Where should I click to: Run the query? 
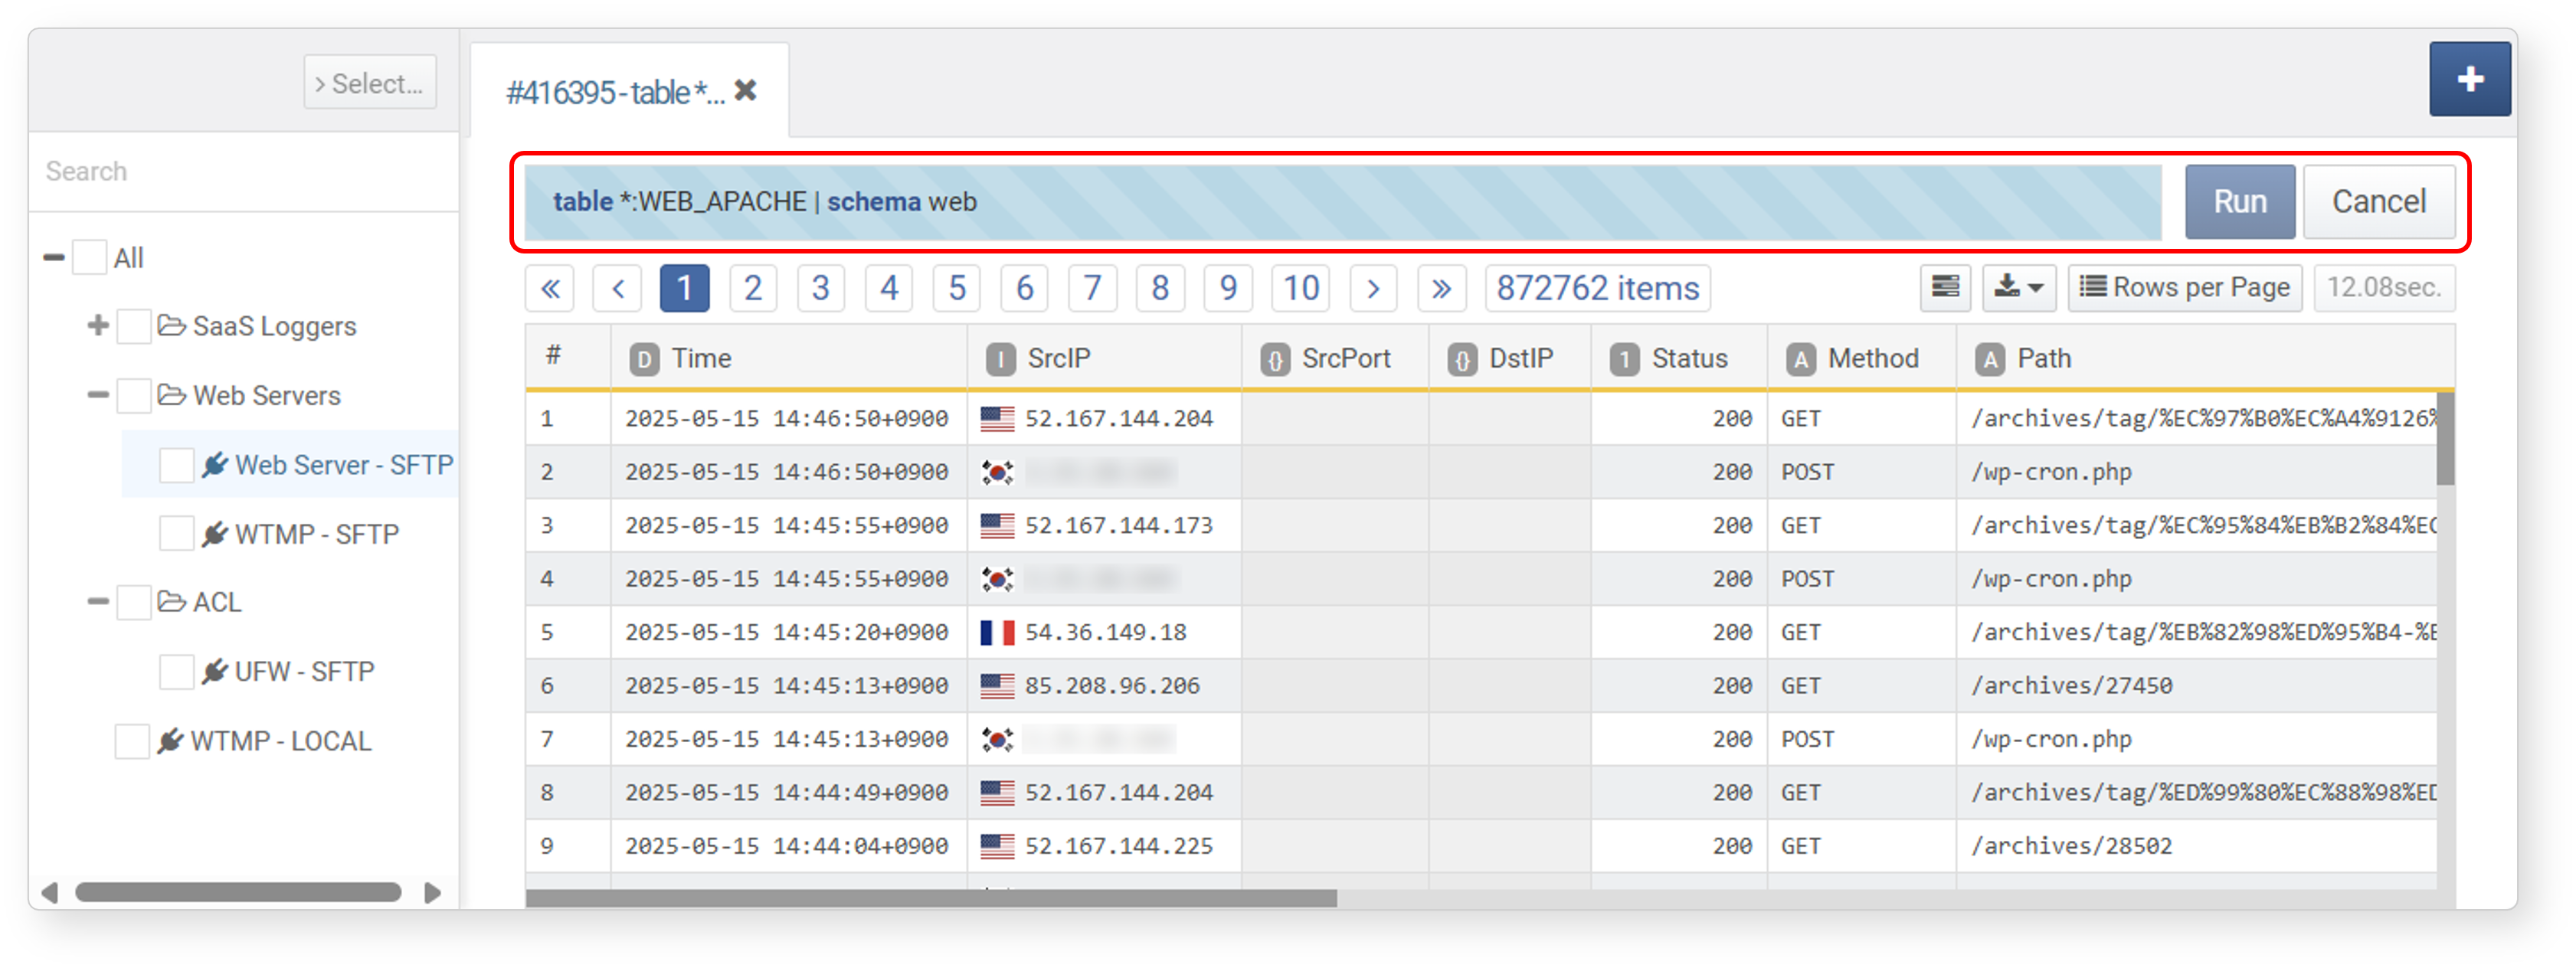[x=2240, y=202]
